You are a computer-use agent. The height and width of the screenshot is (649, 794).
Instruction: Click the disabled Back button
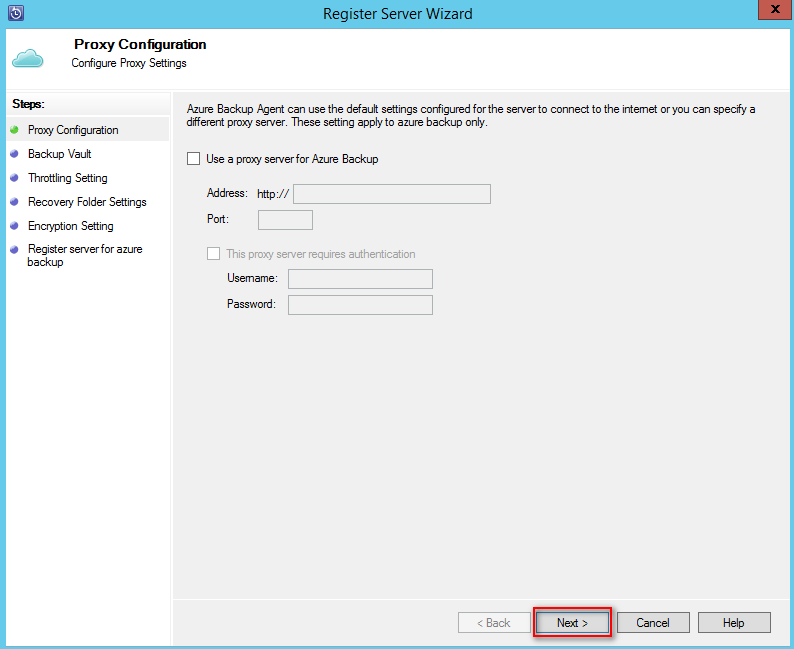(x=494, y=622)
